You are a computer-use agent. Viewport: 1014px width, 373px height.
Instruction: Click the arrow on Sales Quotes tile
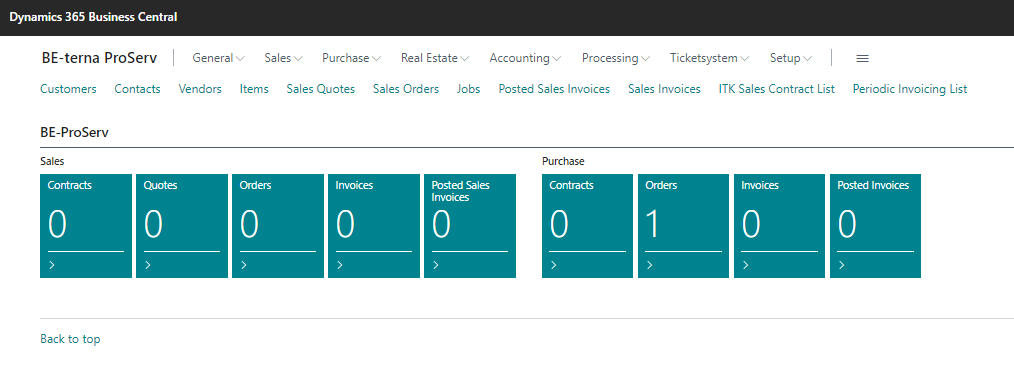[x=147, y=264]
